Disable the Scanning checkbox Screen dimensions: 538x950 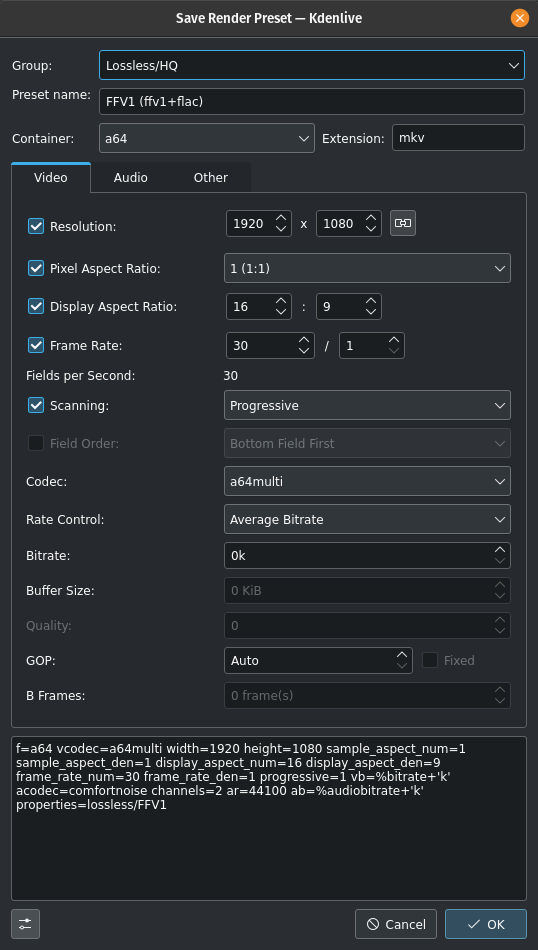click(x=36, y=405)
